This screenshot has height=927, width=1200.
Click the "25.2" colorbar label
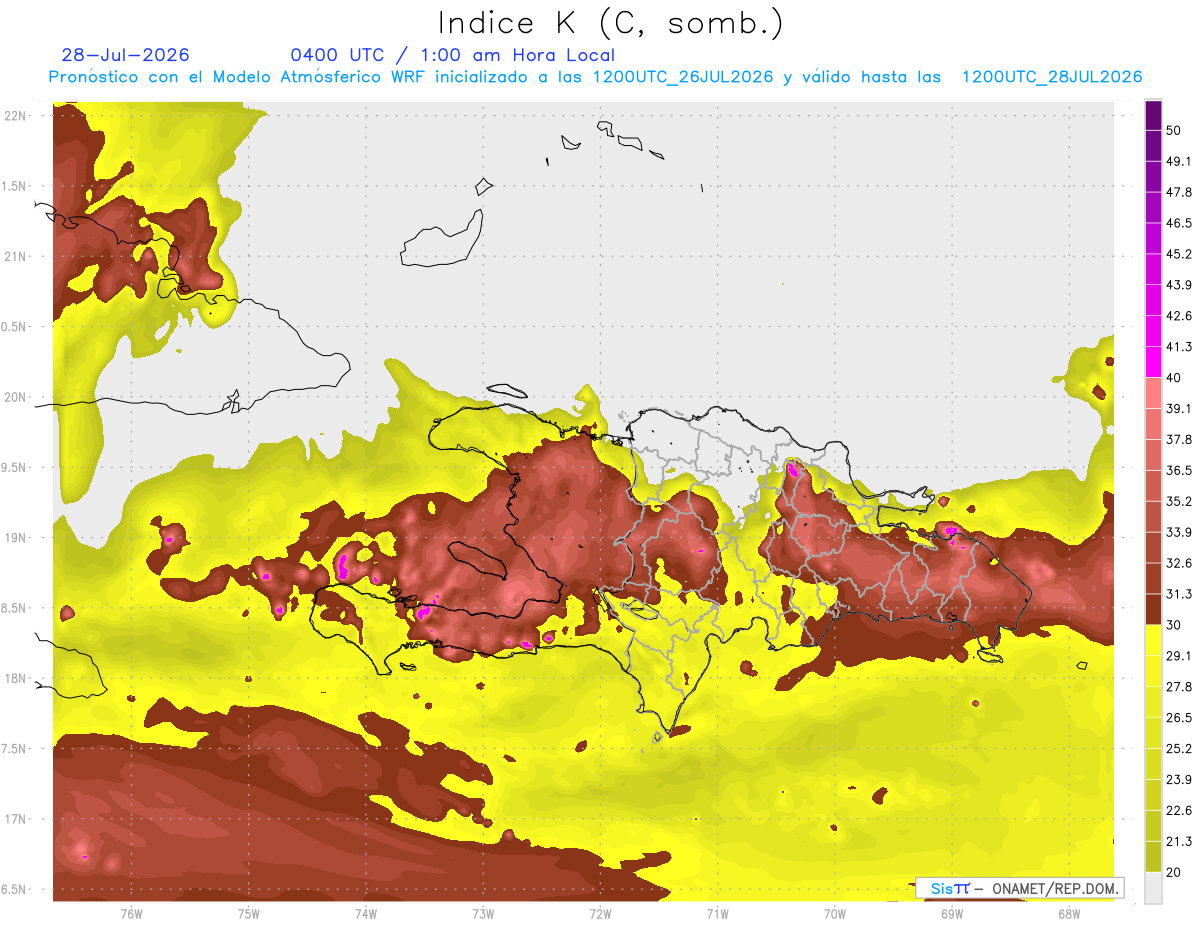coord(1178,749)
